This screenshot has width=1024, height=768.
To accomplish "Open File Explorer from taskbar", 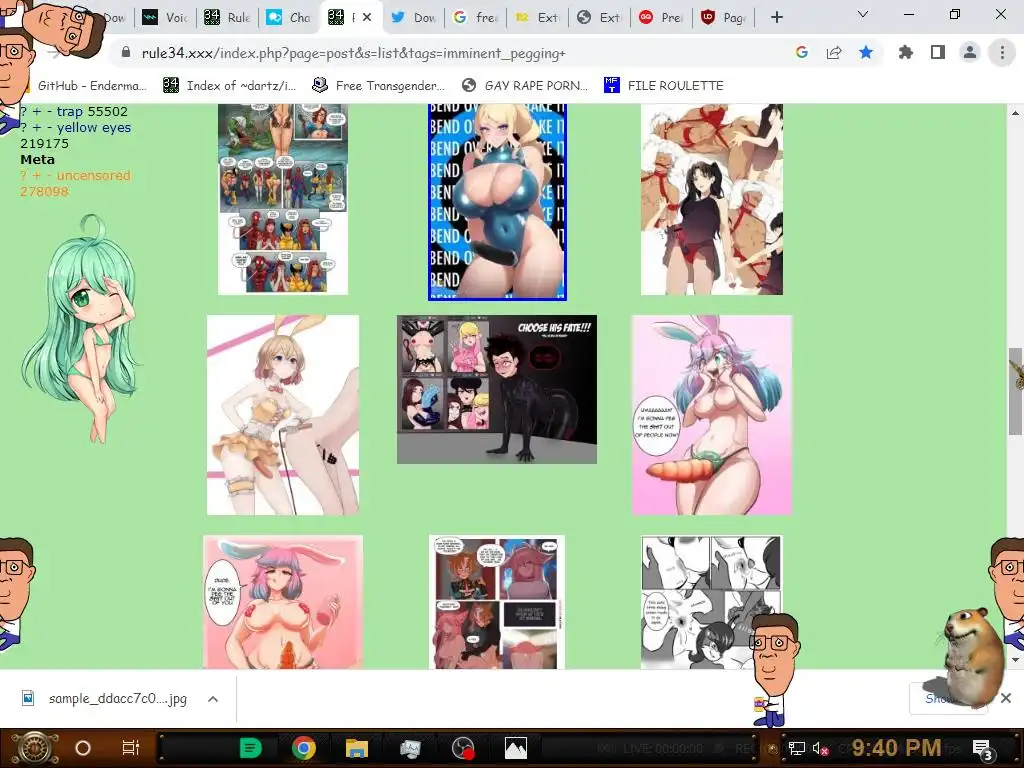I will (x=357, y=748).
